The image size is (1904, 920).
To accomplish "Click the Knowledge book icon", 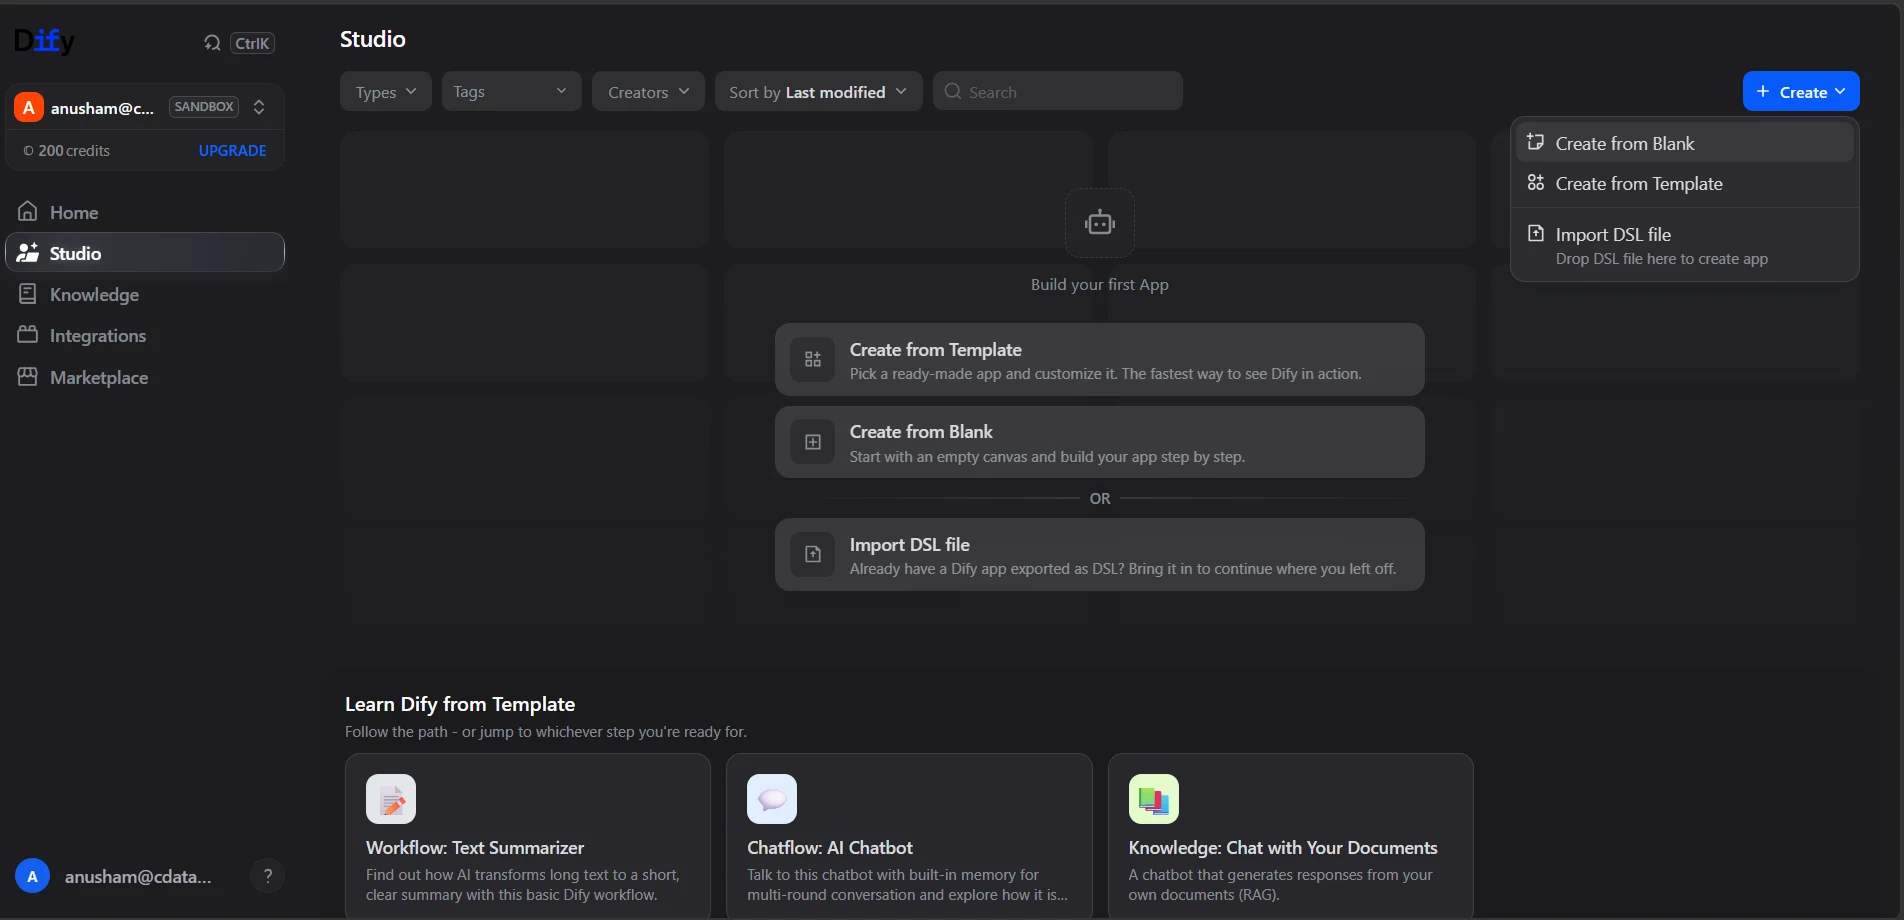I will coord(28,294).
